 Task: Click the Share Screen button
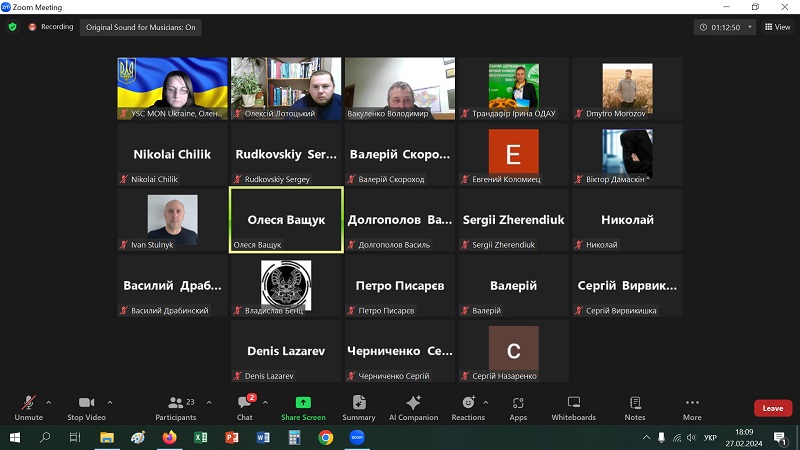coord(303,406)
